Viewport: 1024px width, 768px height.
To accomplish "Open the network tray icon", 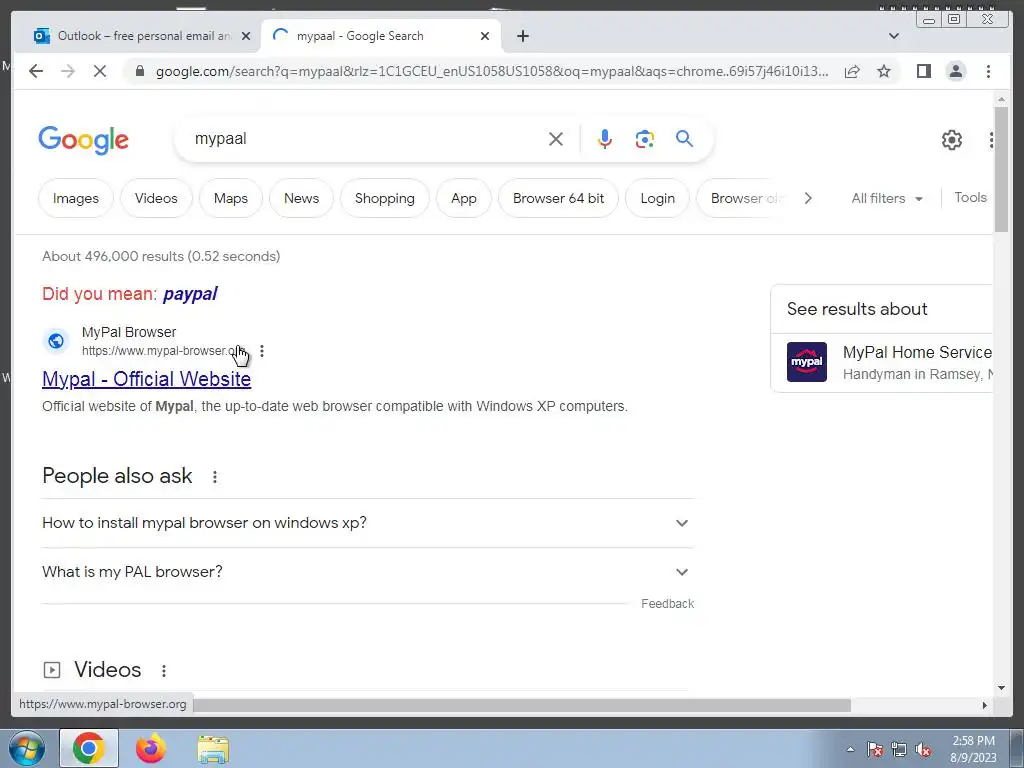I will pyautogui.click(x=899, y=750).
